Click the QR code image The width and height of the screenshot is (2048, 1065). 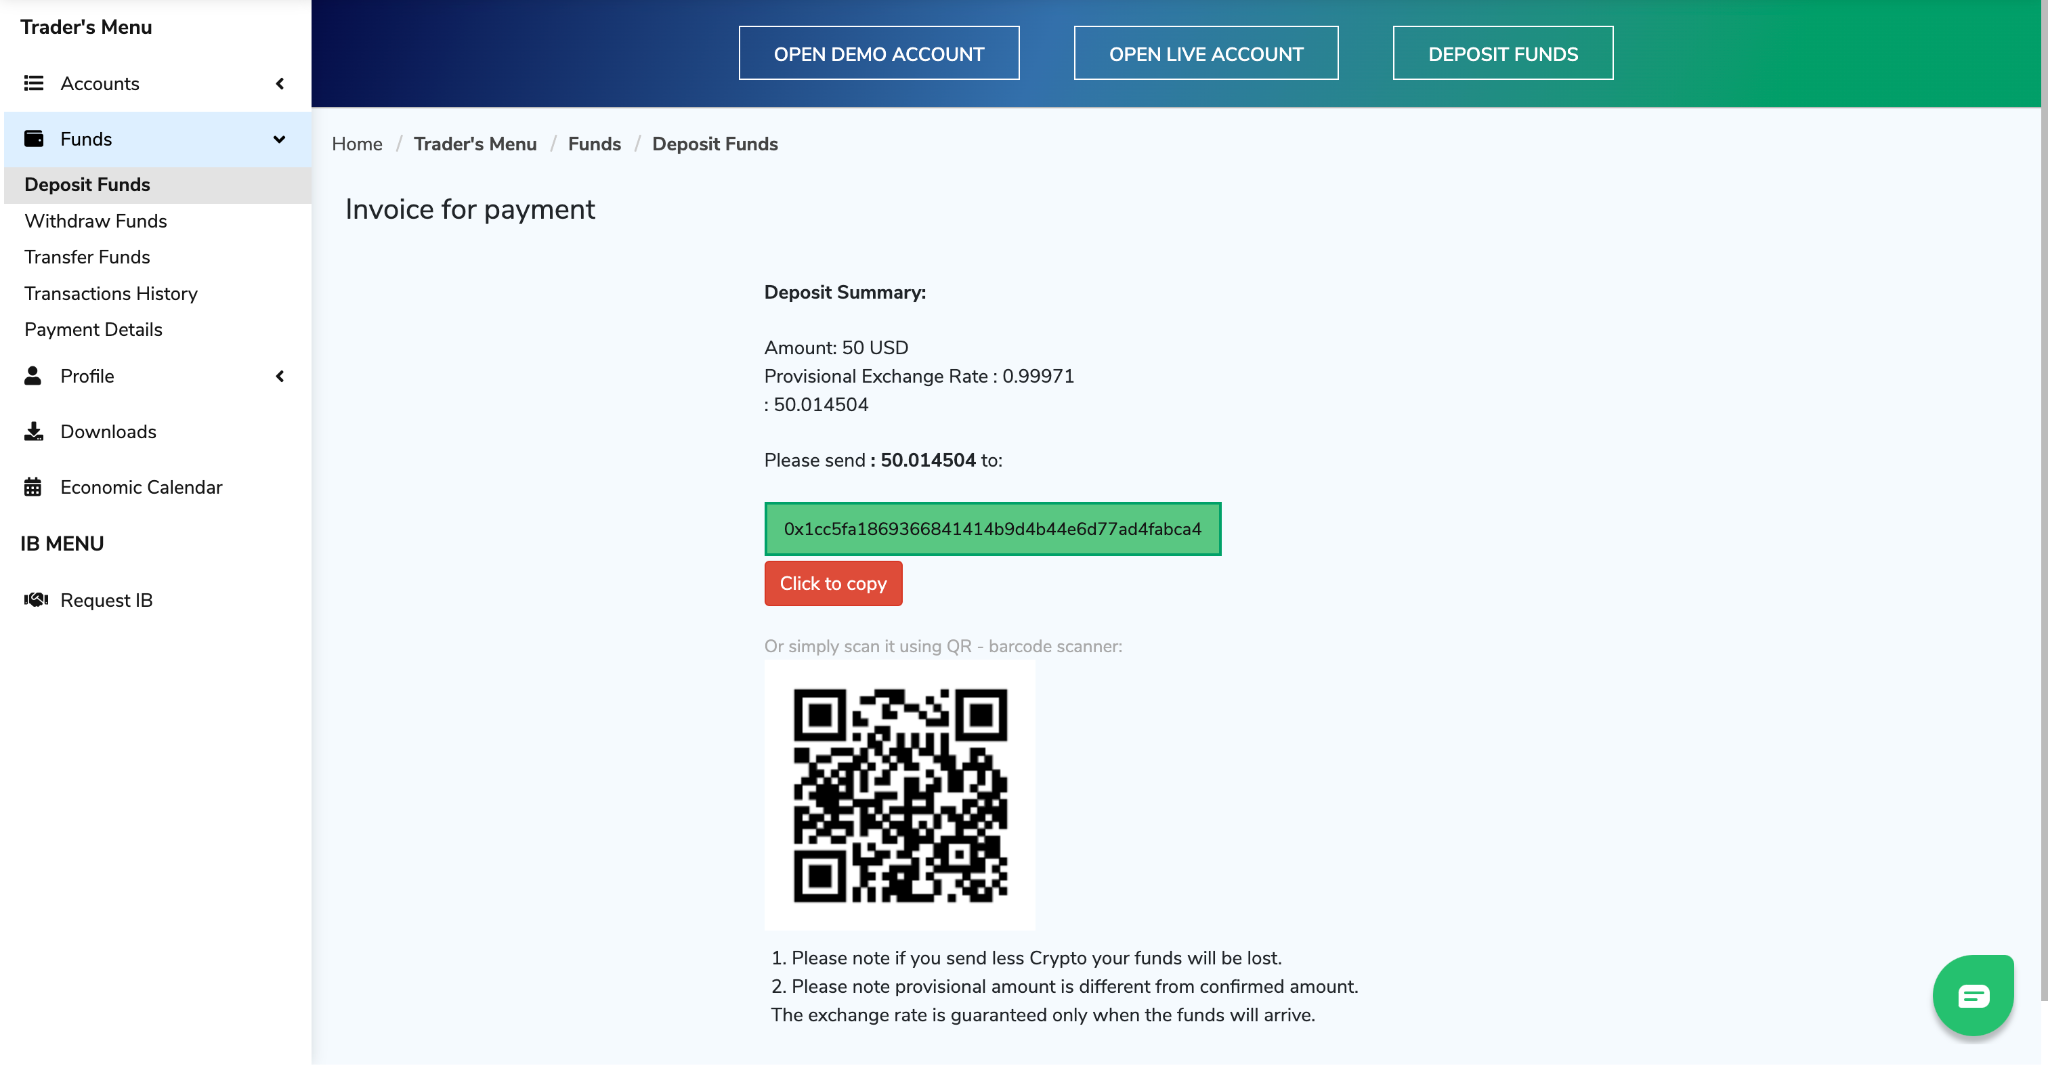point(900,795)
